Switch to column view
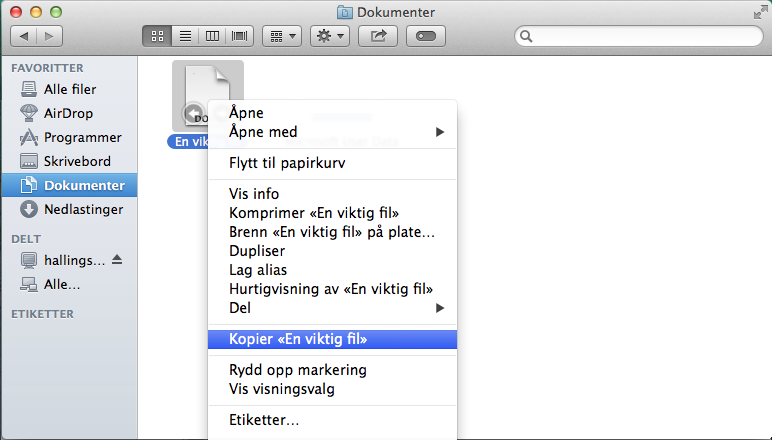The width and height of the screenshot is (772, 440). pyautogui.click(x=212, y=36)
